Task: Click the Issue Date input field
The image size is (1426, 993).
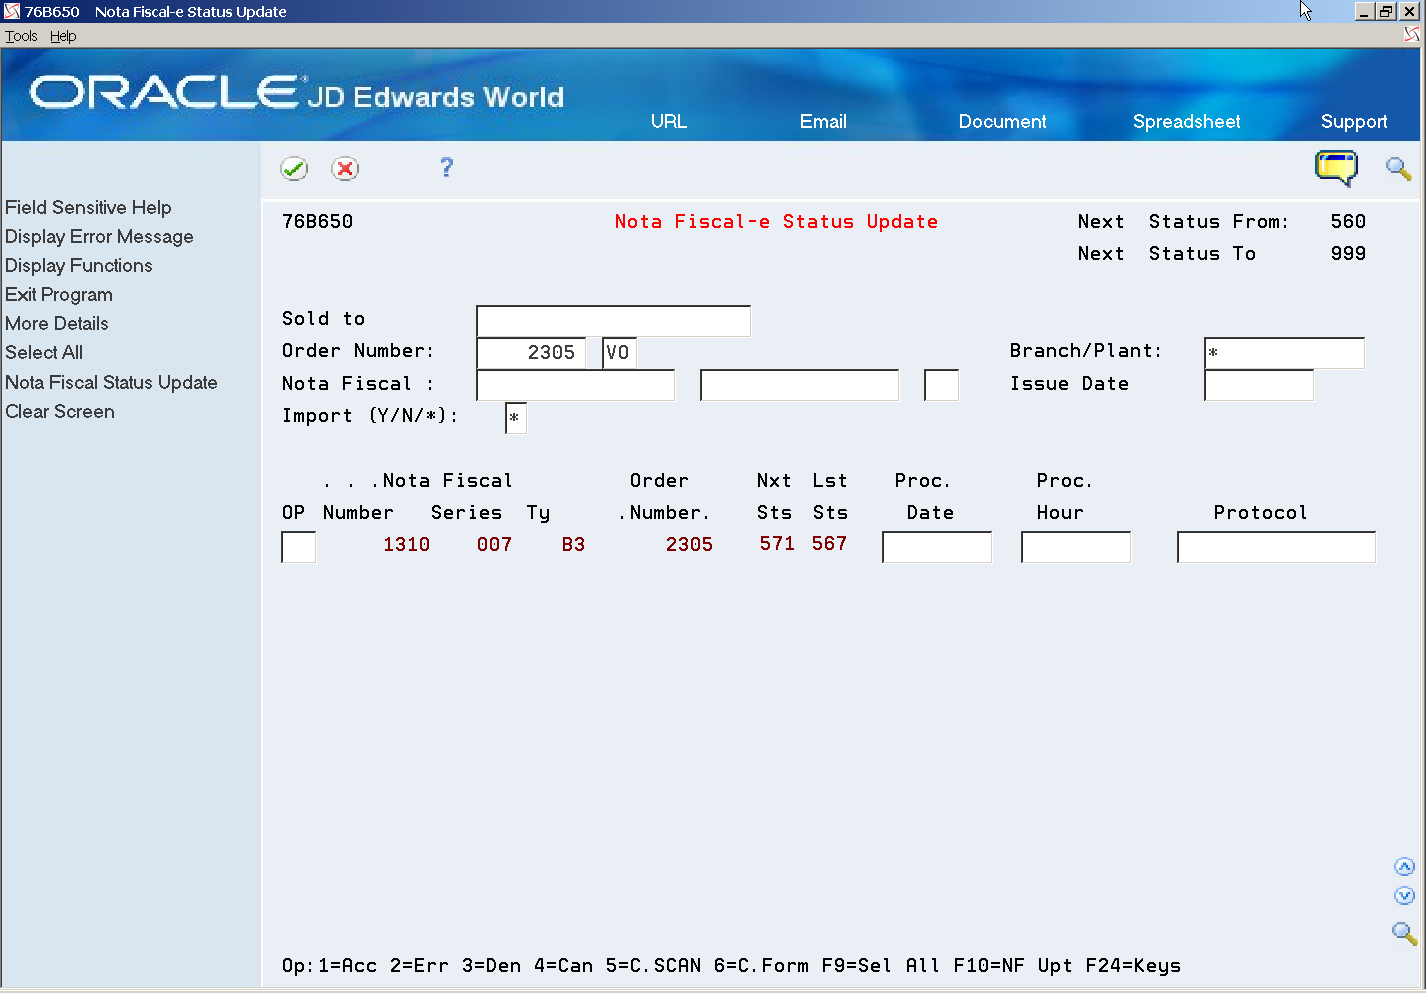Action: point(1259,385)
